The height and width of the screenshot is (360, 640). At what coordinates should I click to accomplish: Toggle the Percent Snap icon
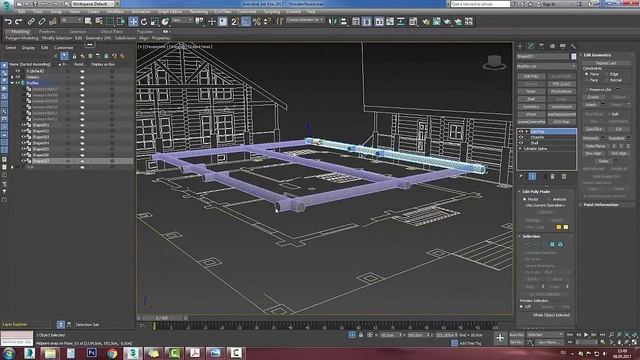pos(256,22)
